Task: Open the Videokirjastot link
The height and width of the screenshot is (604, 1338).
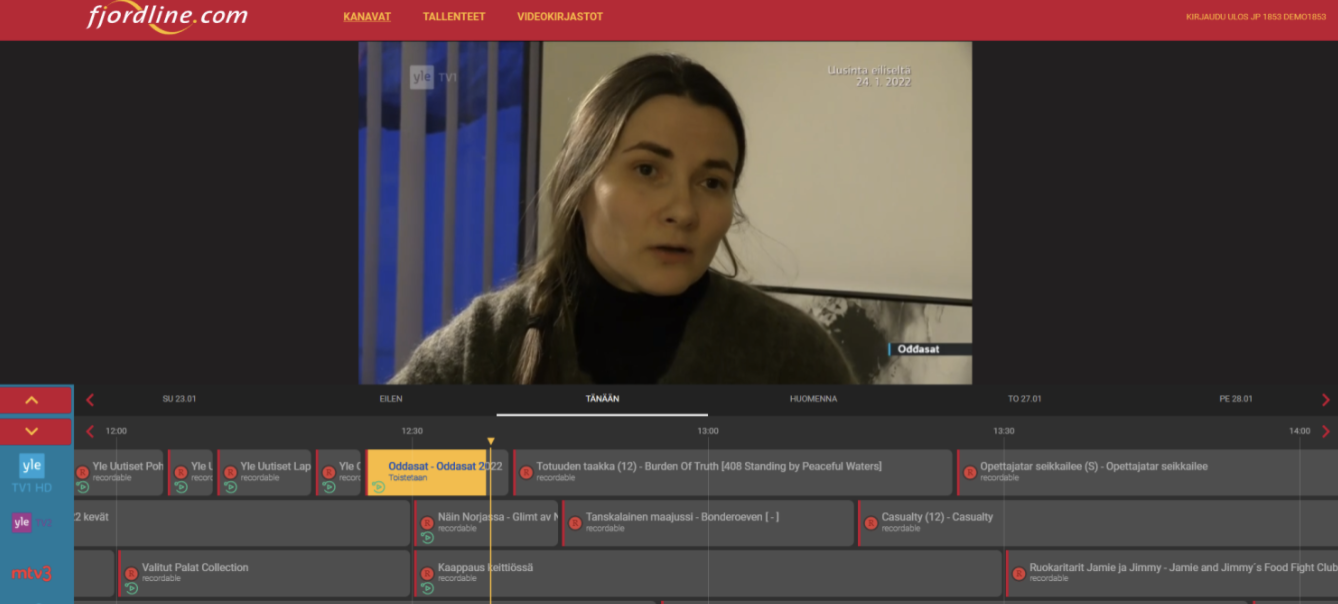Action: click(560, 17)
